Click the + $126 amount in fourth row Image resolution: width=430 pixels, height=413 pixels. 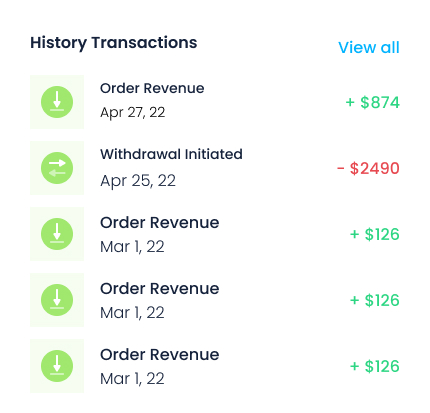pyautogui.click(x=375, y=300)
